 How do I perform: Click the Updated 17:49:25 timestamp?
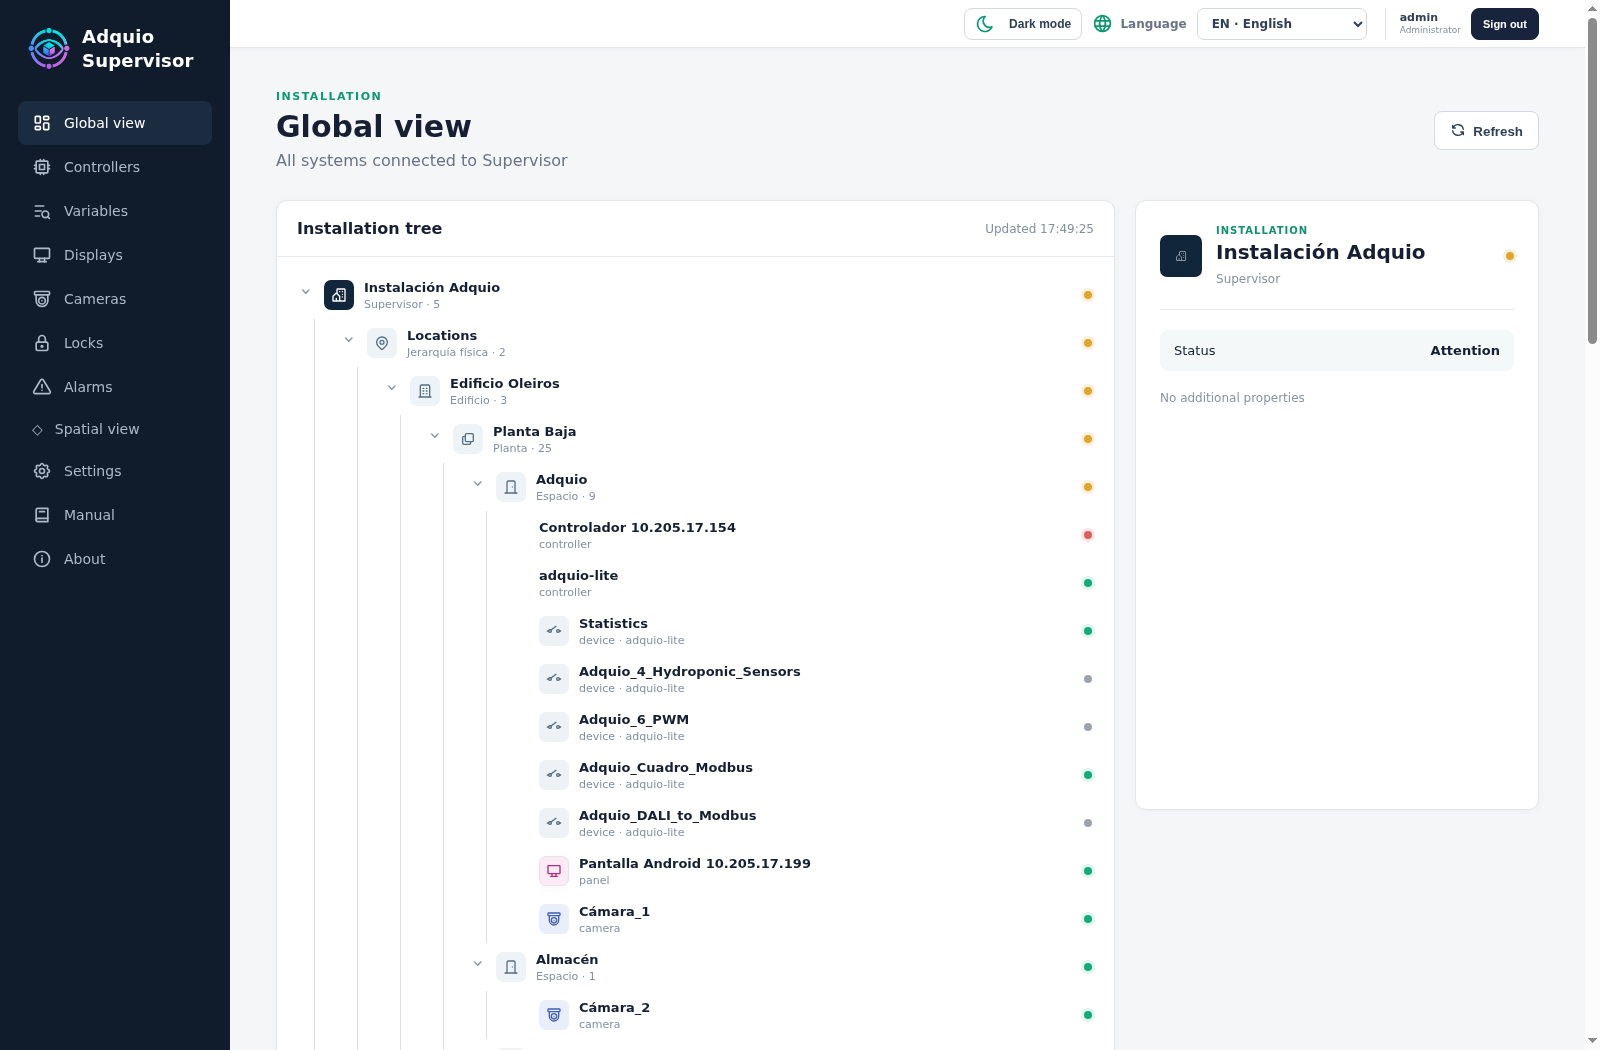[x=1039, y=229]
